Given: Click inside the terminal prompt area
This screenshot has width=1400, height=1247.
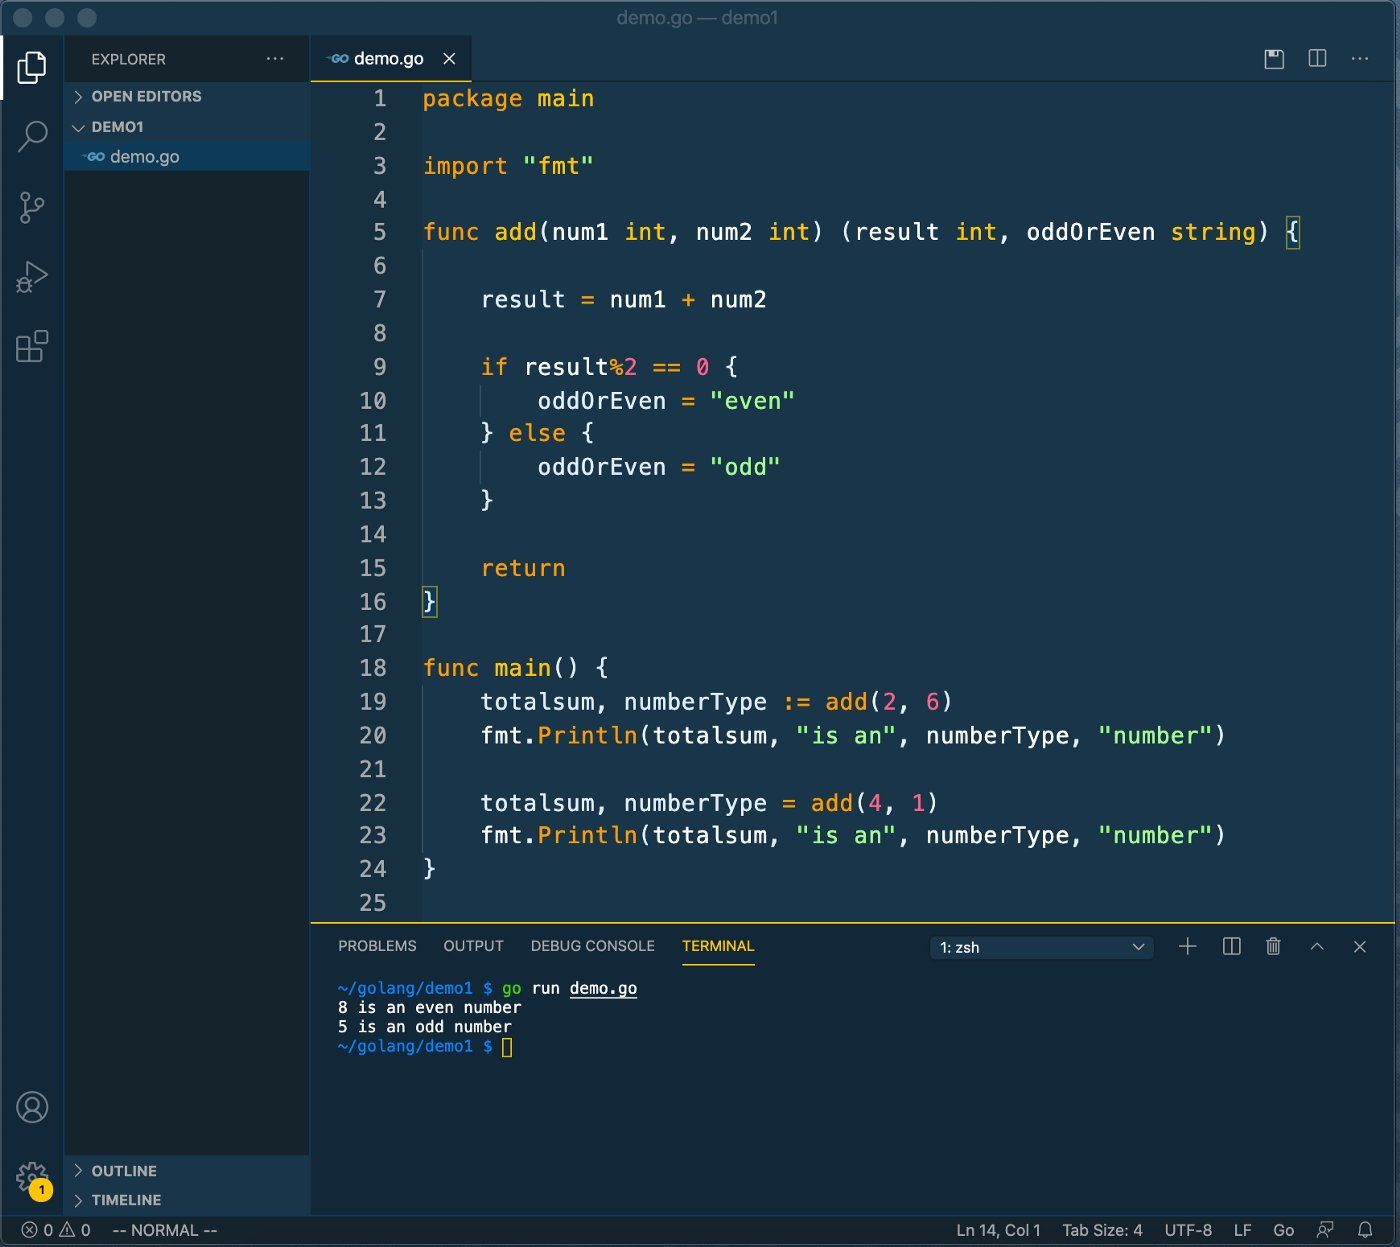Looking at the screenshot, I should pyautogui.click(x=506, y=1047).
